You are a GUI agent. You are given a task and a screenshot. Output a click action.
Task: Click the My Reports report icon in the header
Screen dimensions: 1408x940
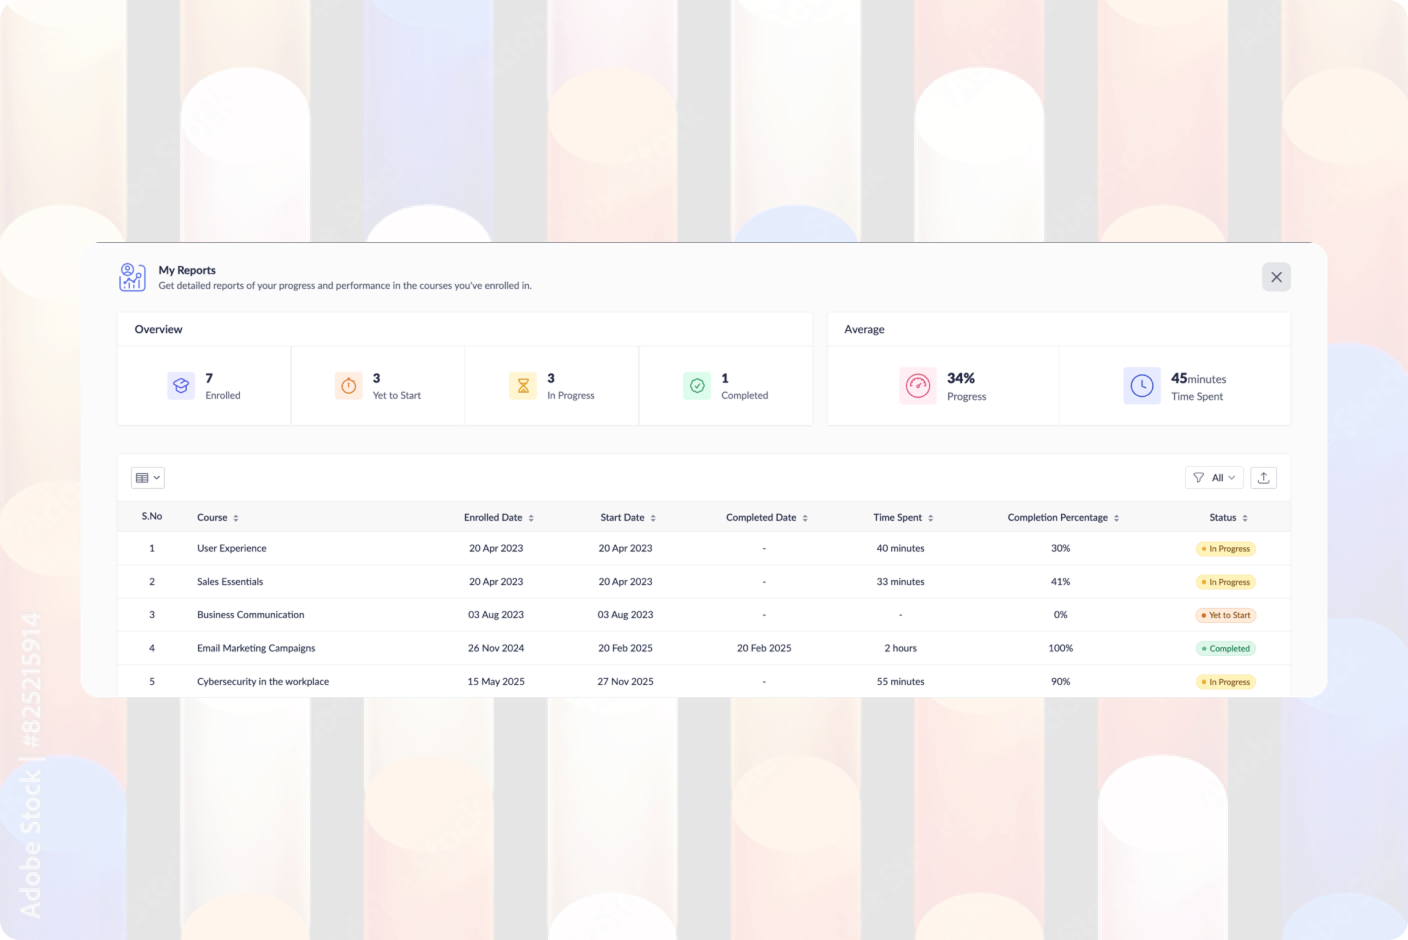tap(131, 276)
